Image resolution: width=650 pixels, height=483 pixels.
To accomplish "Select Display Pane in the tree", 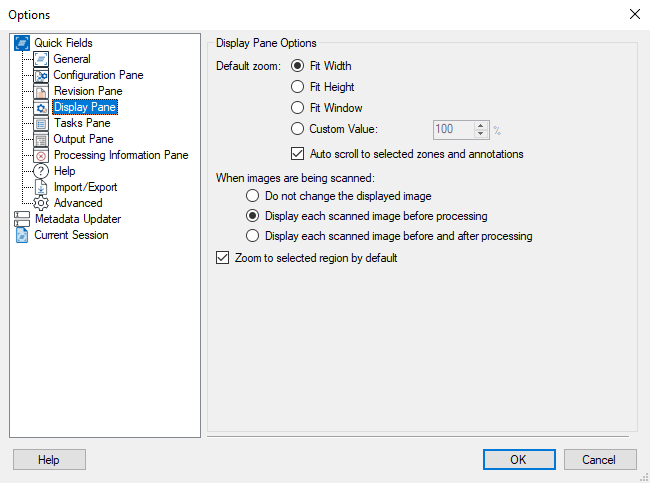I will pos(85,107).
